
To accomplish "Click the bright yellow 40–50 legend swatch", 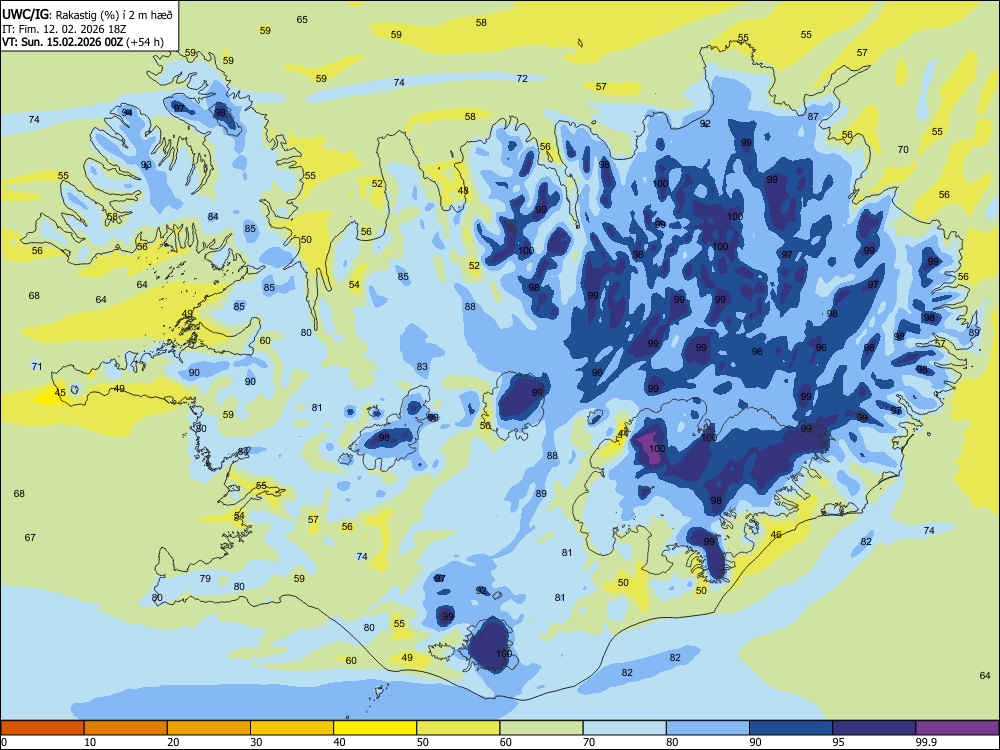I will coord(375,728).
